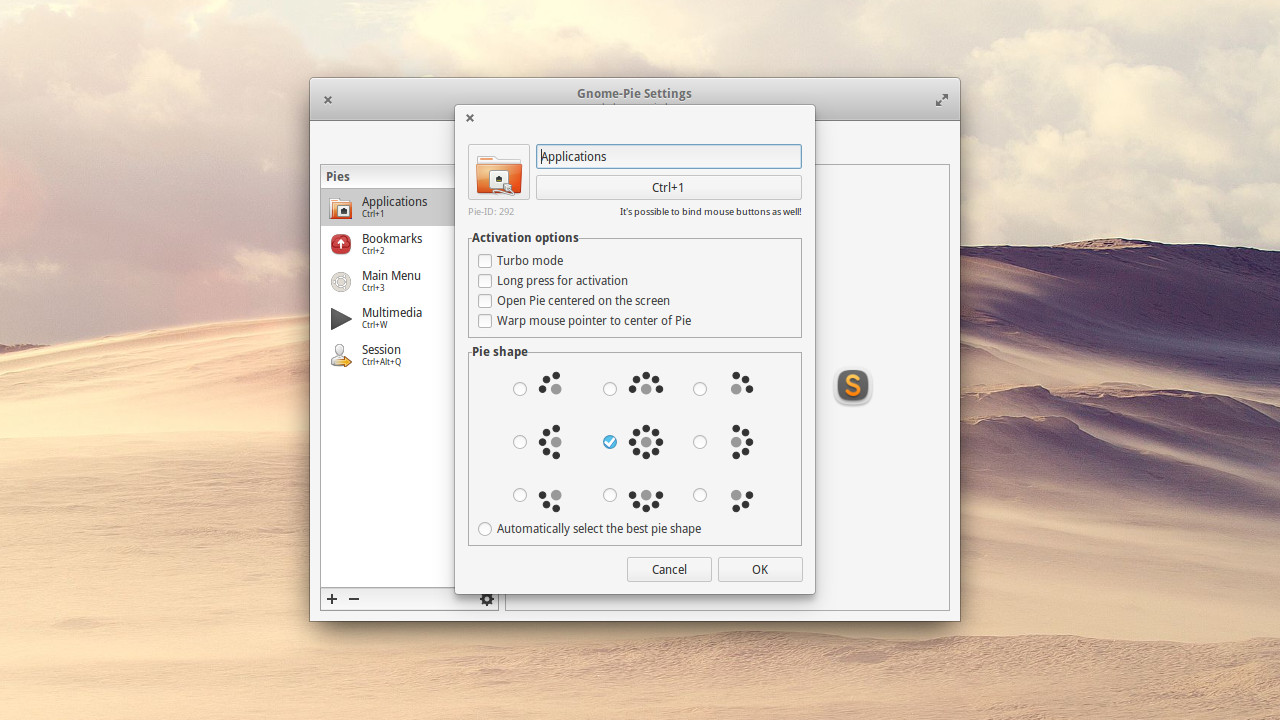This screenshot has width=1280, height=720.
Task: Select the Applications pie row
Action: coord(388,207)
